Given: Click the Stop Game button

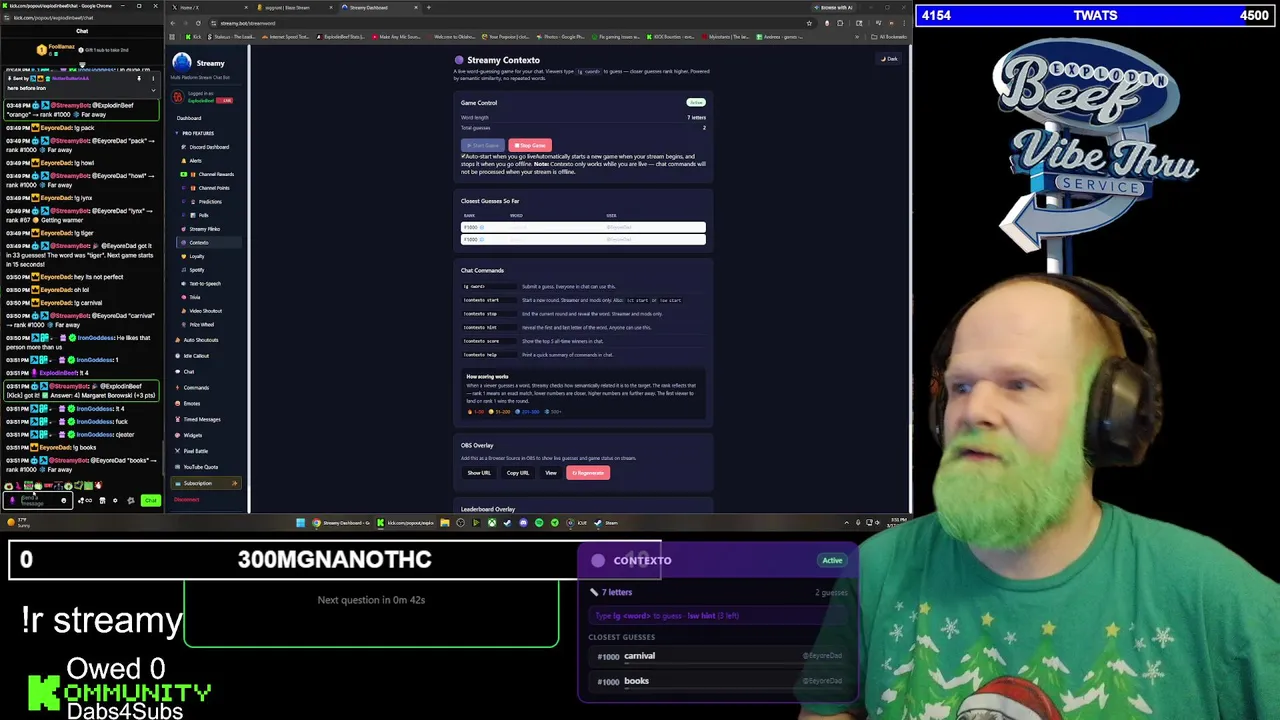Looking at the screenshot, I should (x=530, y=146).
